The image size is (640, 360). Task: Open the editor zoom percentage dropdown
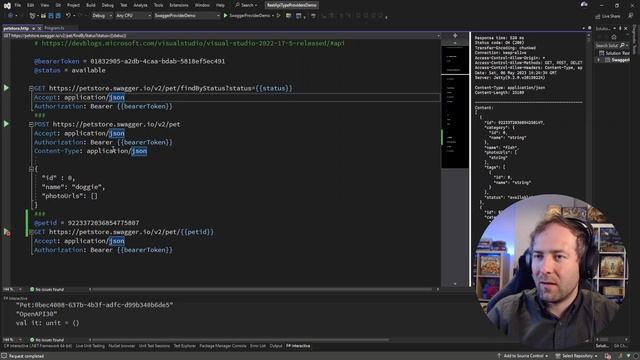coord(12,289)
